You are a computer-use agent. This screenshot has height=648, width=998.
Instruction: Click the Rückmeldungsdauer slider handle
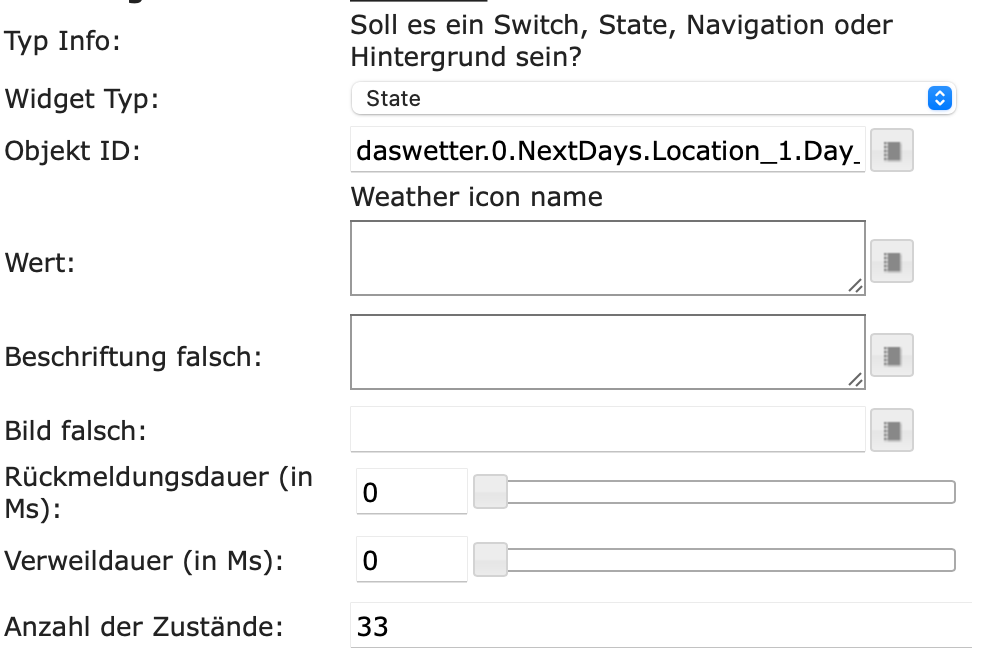coord(490,492)
